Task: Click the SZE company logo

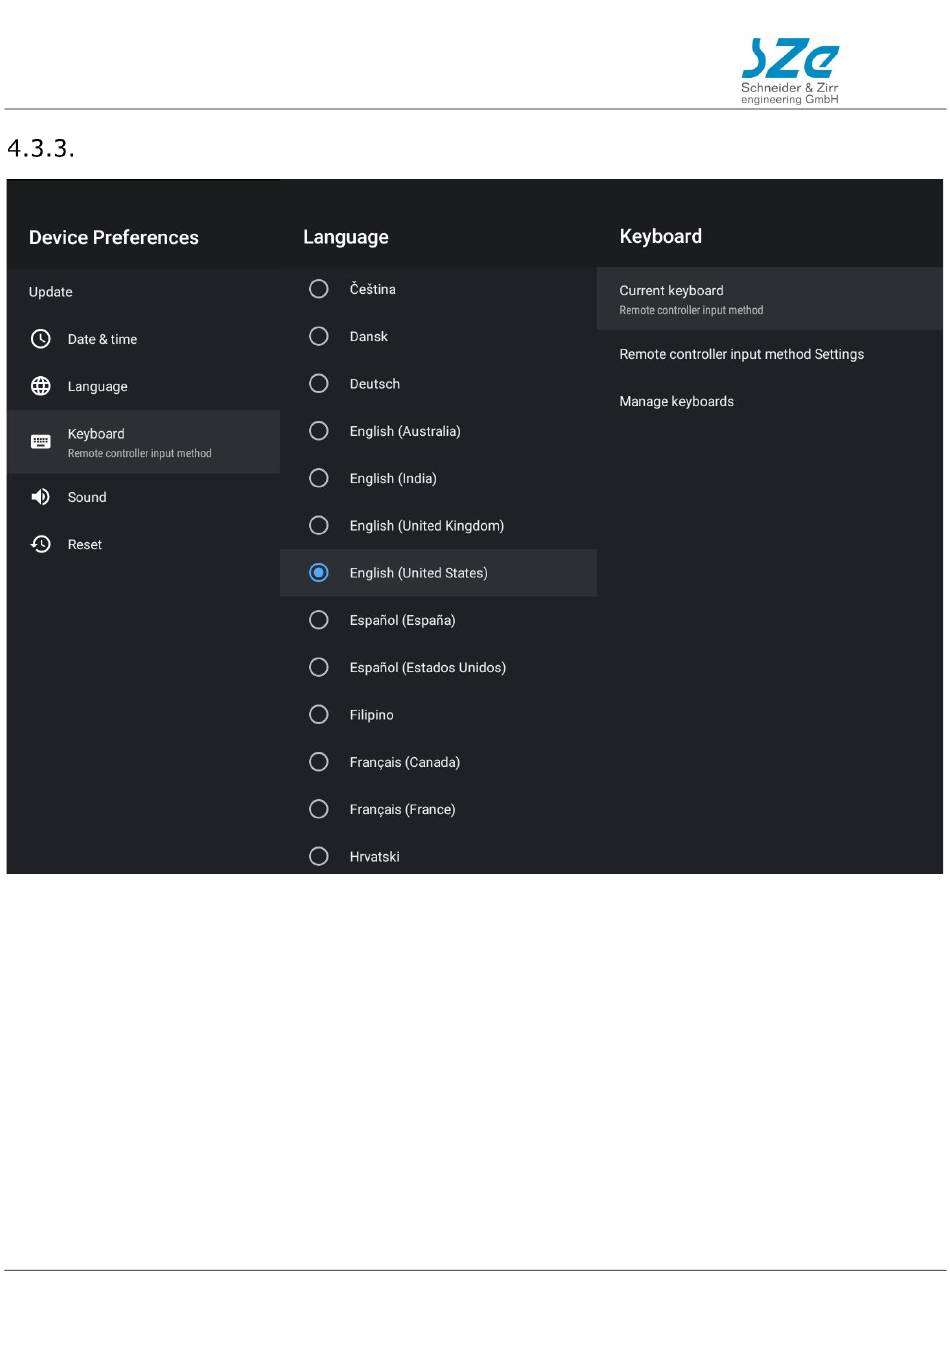Action: 790,70
